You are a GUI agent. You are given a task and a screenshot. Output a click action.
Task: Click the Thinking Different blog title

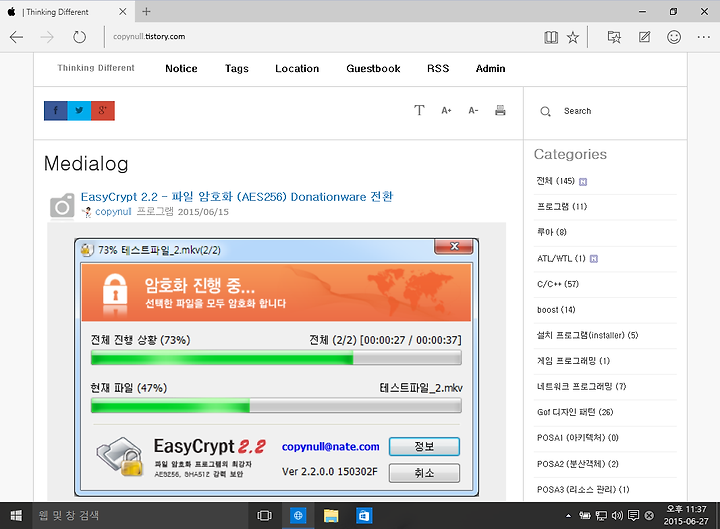[x=96, y=68]
